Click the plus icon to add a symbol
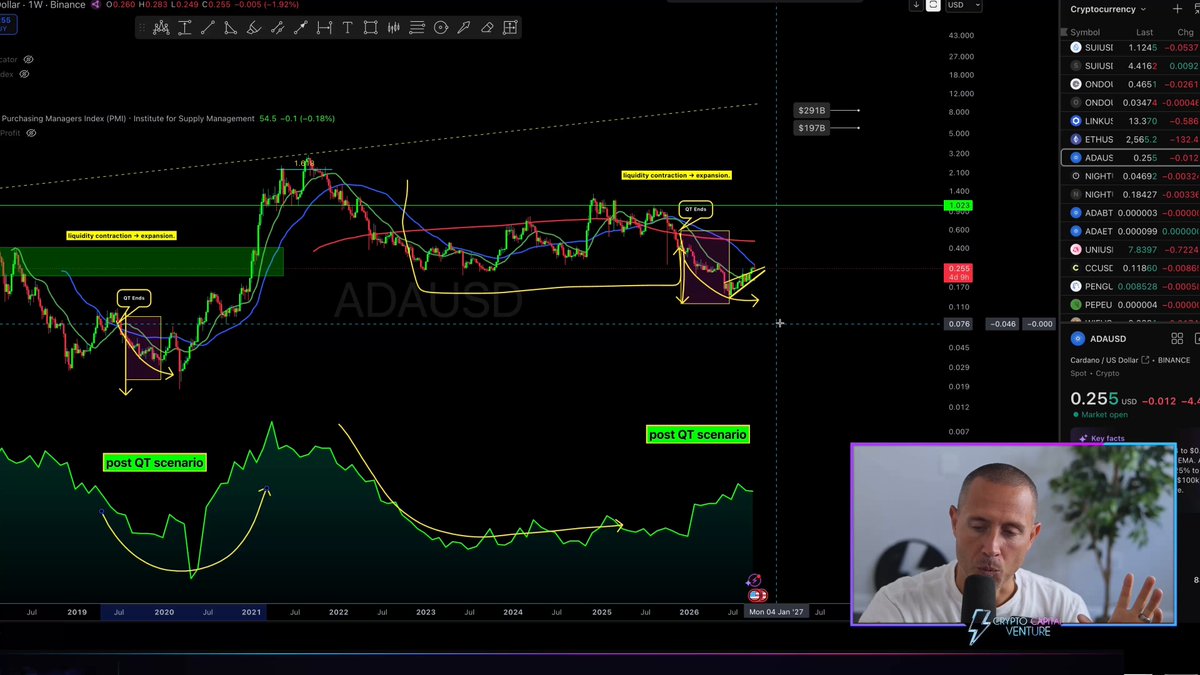 coord(1177,10)
